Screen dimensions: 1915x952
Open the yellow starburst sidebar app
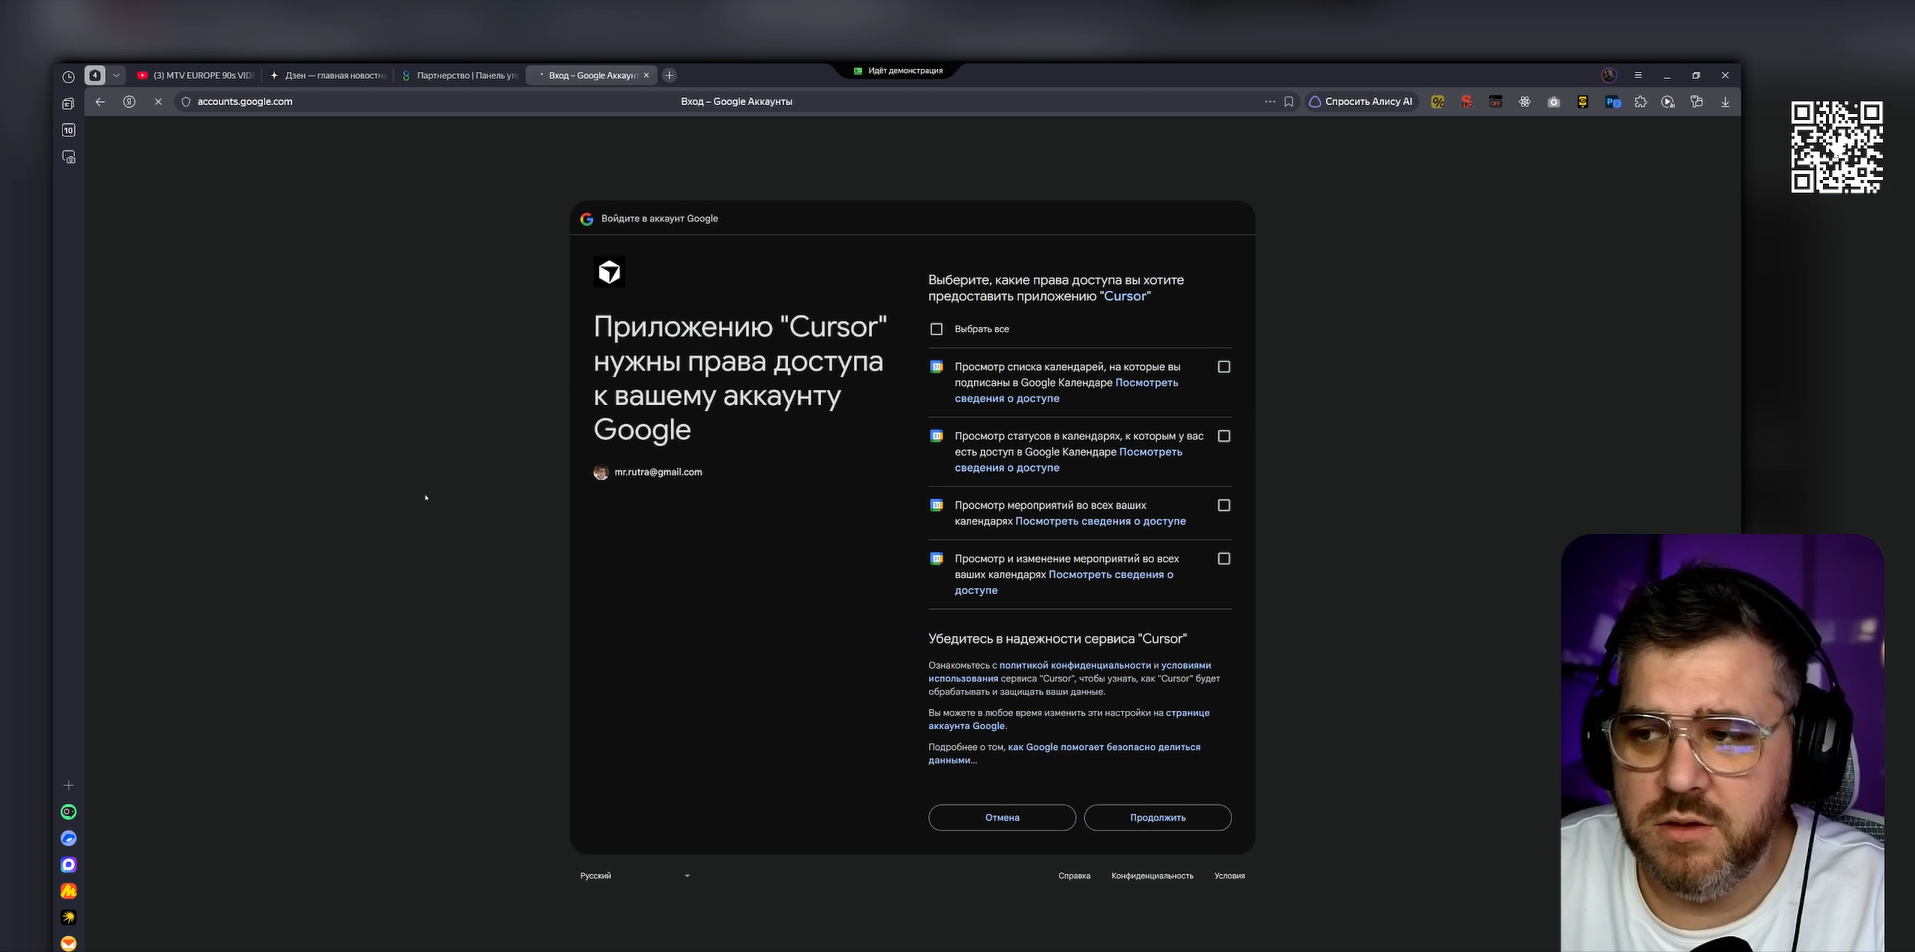[68, 917]
